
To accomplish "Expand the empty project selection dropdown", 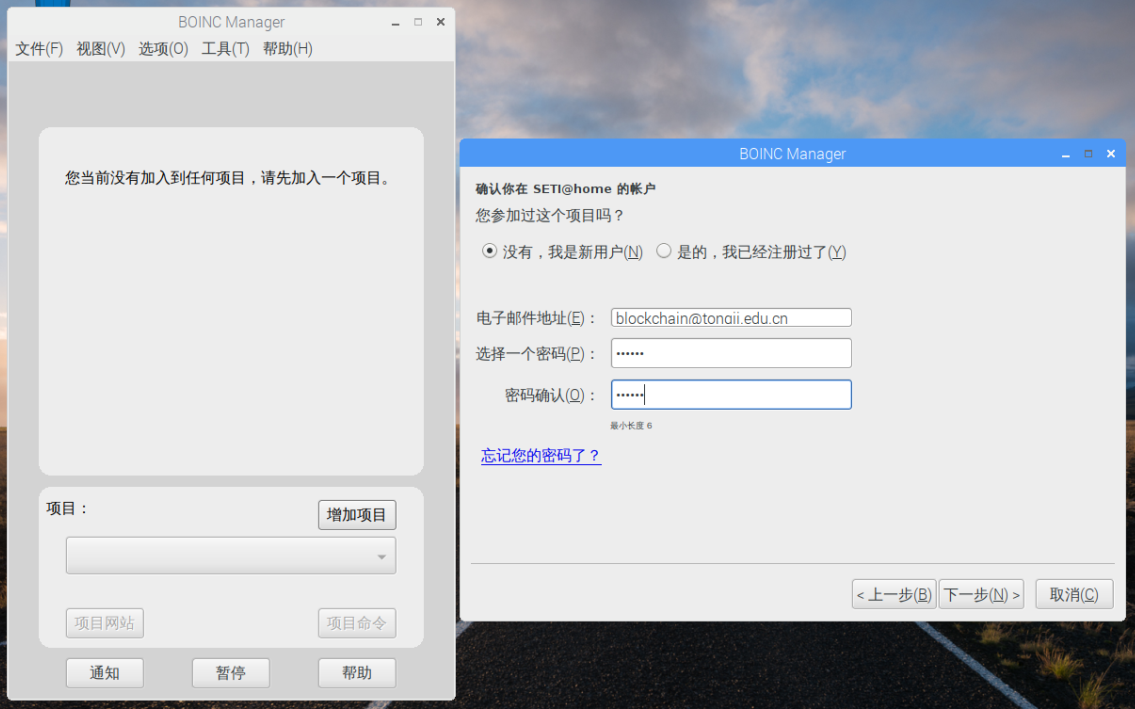I will (230, 555).
